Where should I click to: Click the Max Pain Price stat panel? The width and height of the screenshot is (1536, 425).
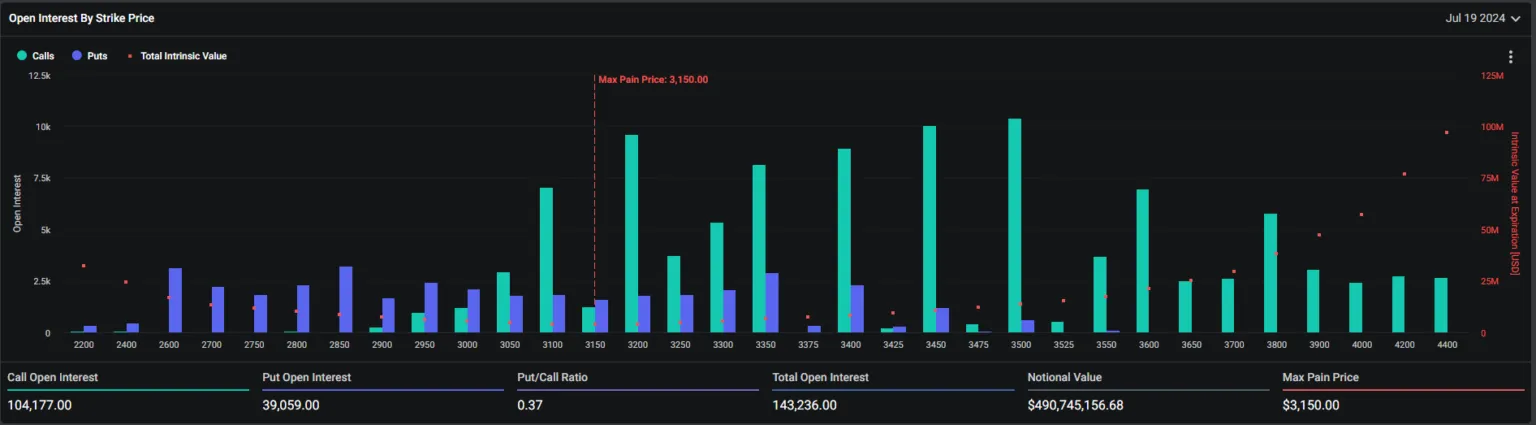point(1403,392)
